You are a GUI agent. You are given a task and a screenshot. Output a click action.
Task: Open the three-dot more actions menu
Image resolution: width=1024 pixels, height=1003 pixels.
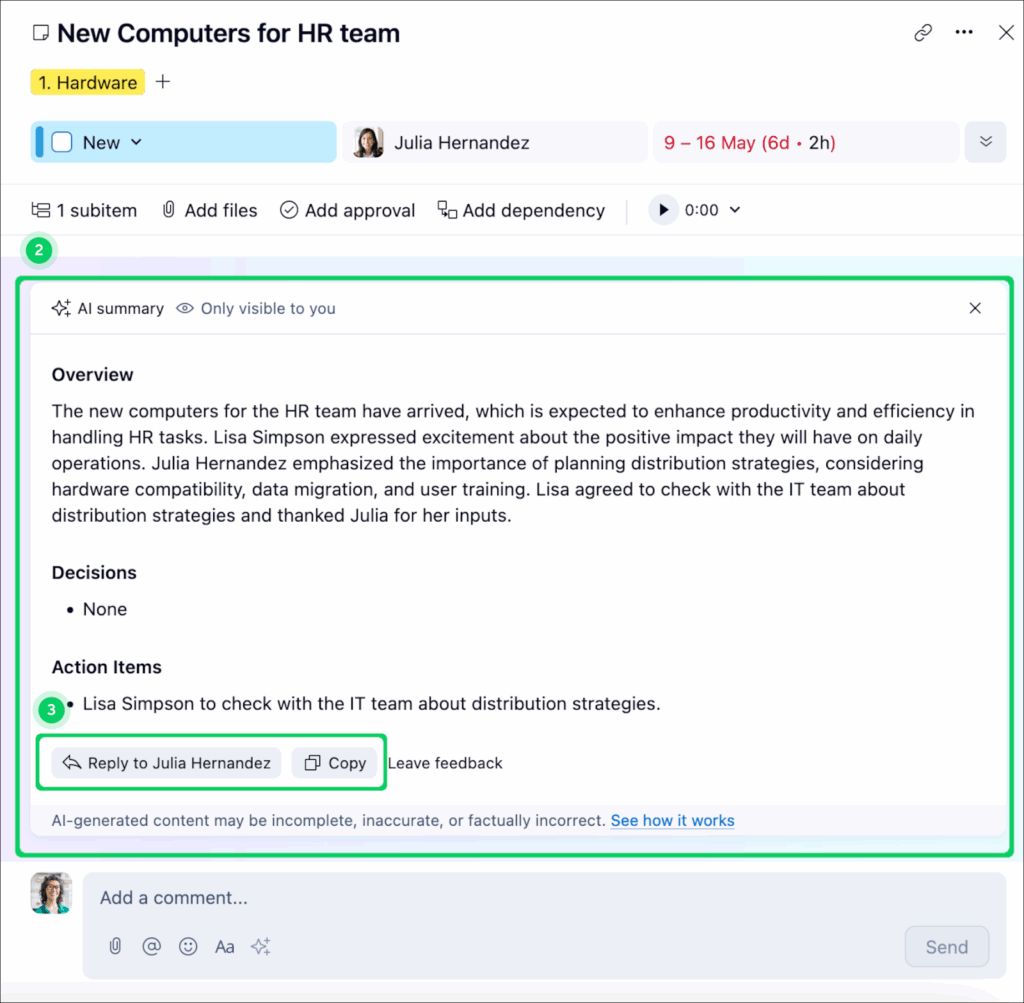(x=964, y=33)
